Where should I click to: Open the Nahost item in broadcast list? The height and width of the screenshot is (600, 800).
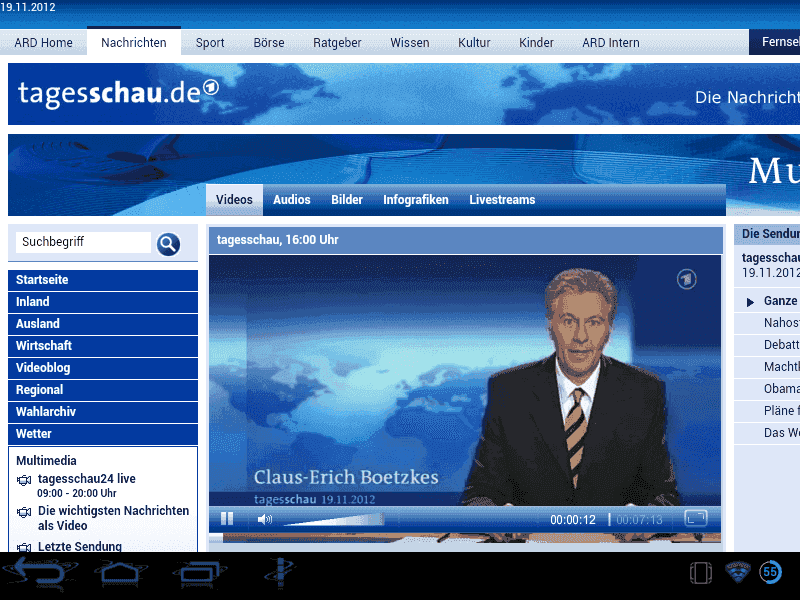click(767, 323)
